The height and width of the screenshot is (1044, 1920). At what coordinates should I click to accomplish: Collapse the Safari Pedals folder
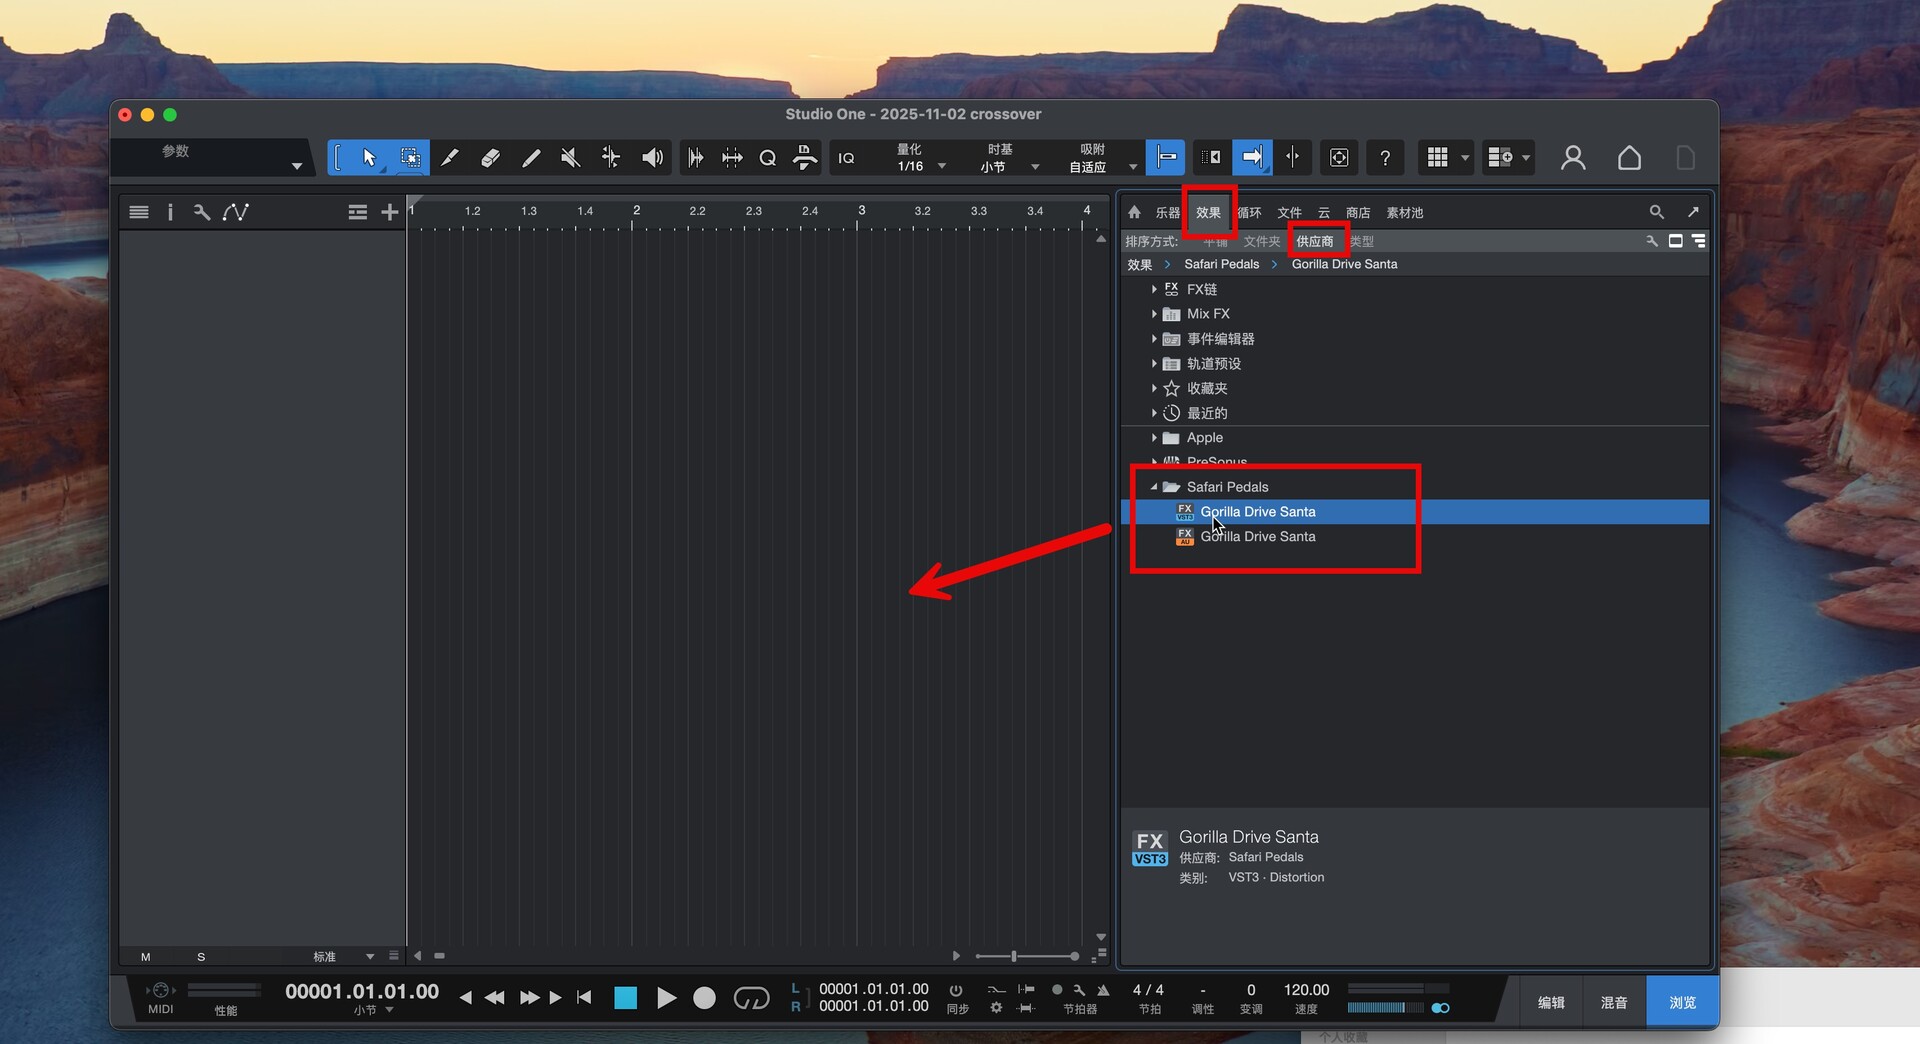click(1154, 487)
